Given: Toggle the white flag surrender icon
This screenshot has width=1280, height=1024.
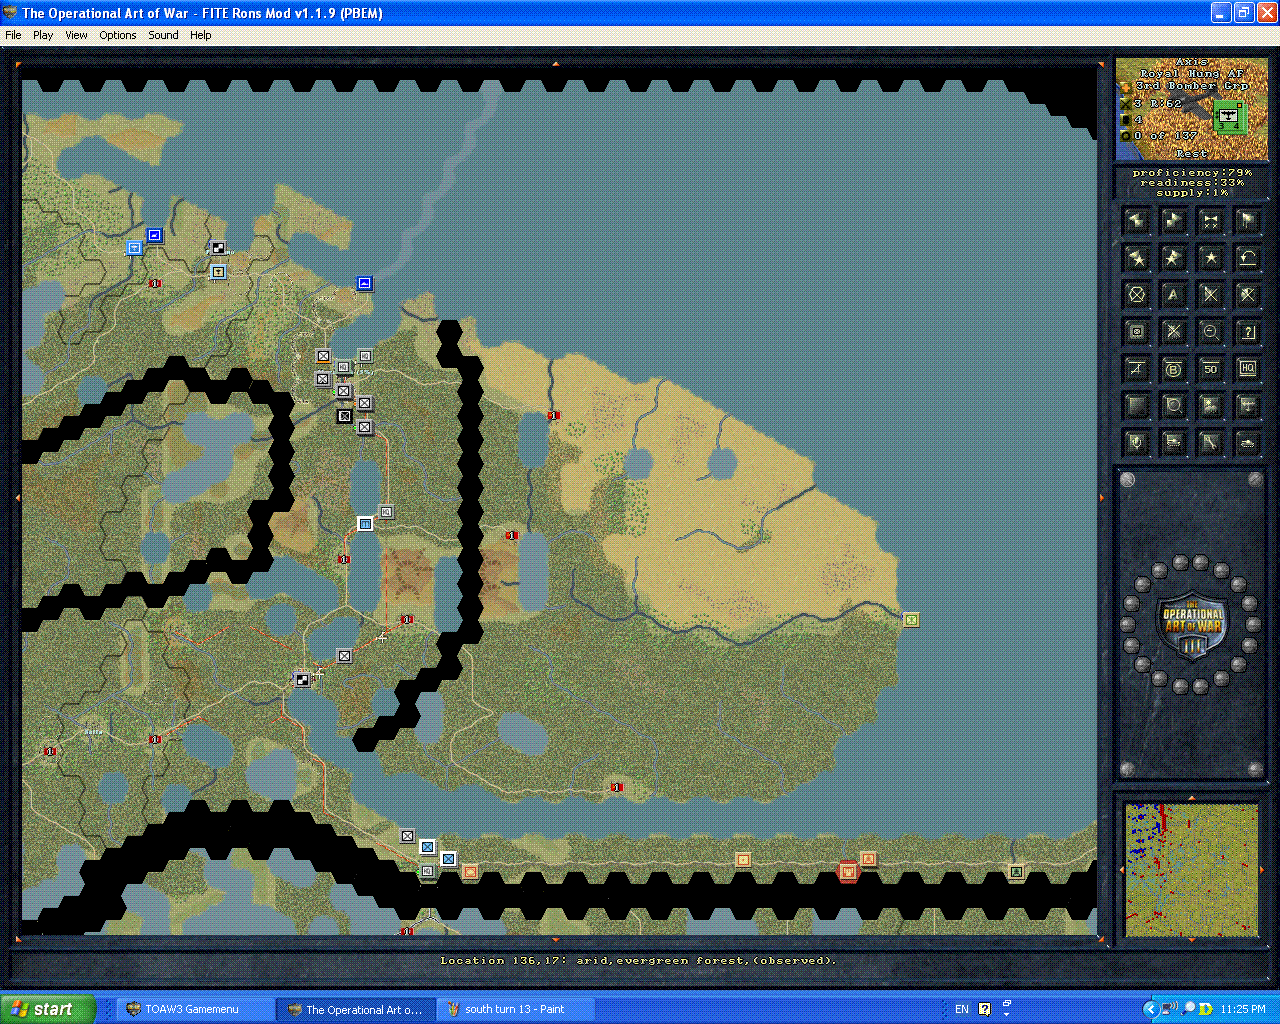Looking at the screenshot, I should pyautogui.click(x=1247, y=221).
